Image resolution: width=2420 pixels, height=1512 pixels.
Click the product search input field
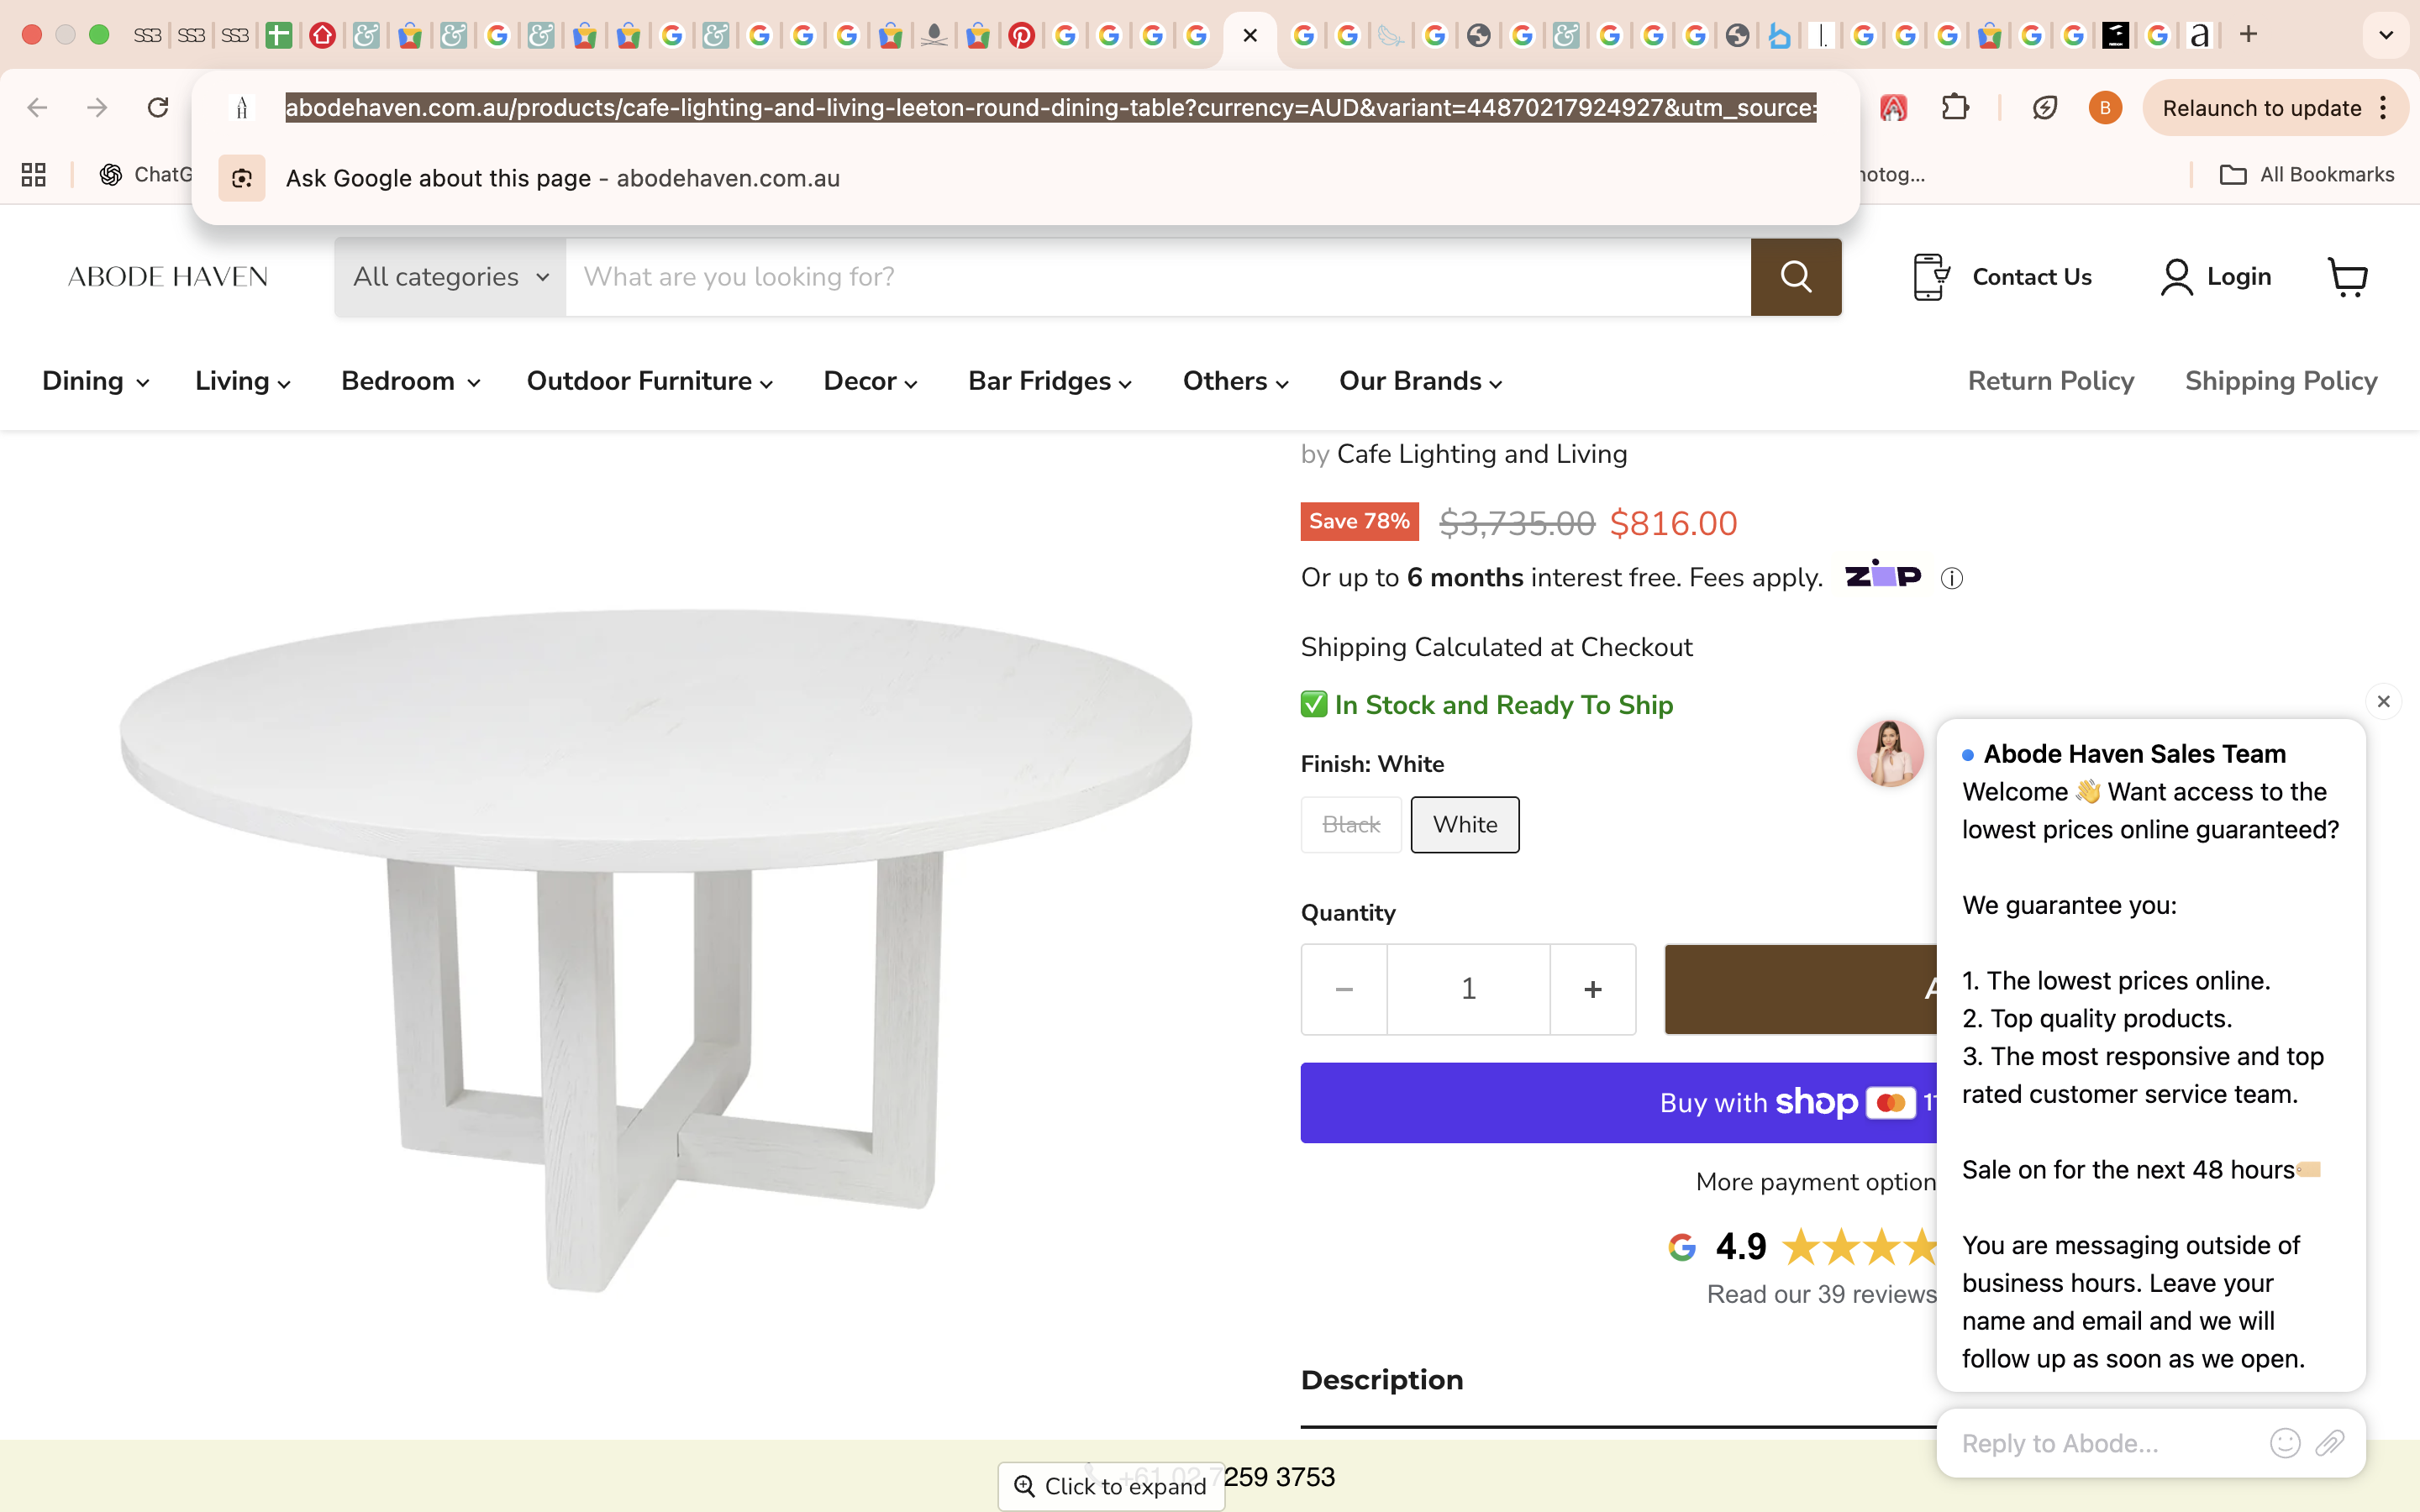click(1157, 277)
